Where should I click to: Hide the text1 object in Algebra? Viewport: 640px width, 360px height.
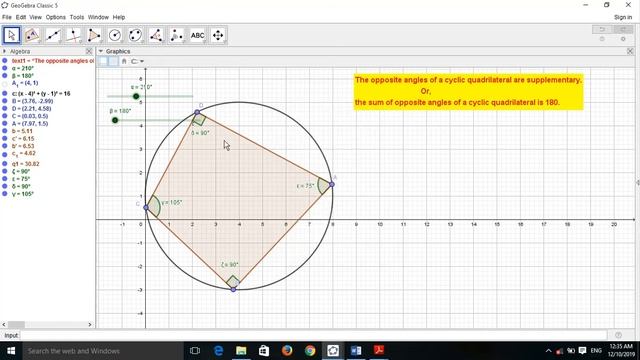(x=5, y=61)
